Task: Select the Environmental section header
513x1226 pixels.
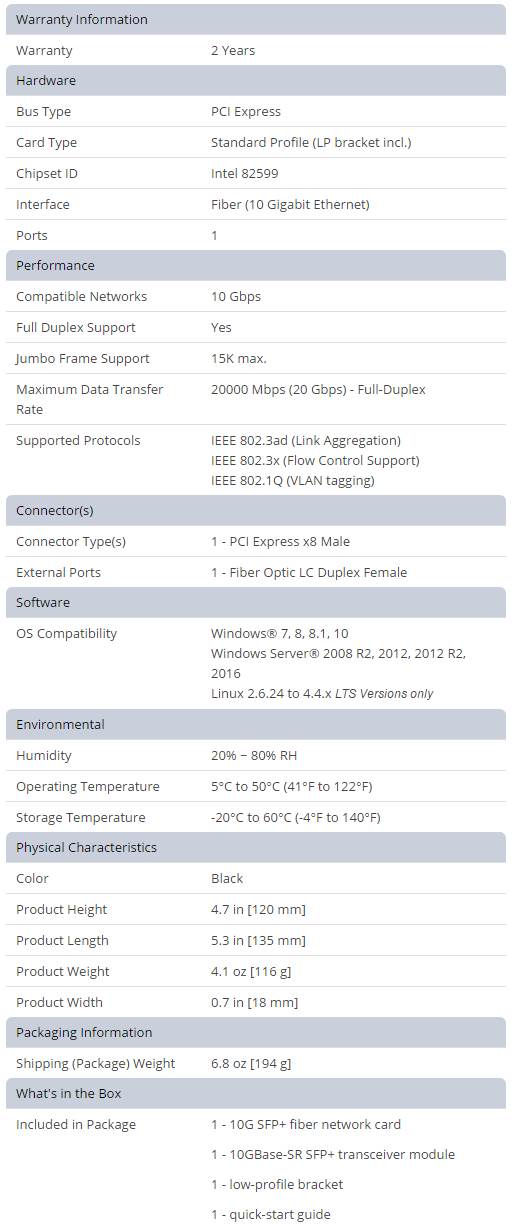Action: click(x=256, y=724)
